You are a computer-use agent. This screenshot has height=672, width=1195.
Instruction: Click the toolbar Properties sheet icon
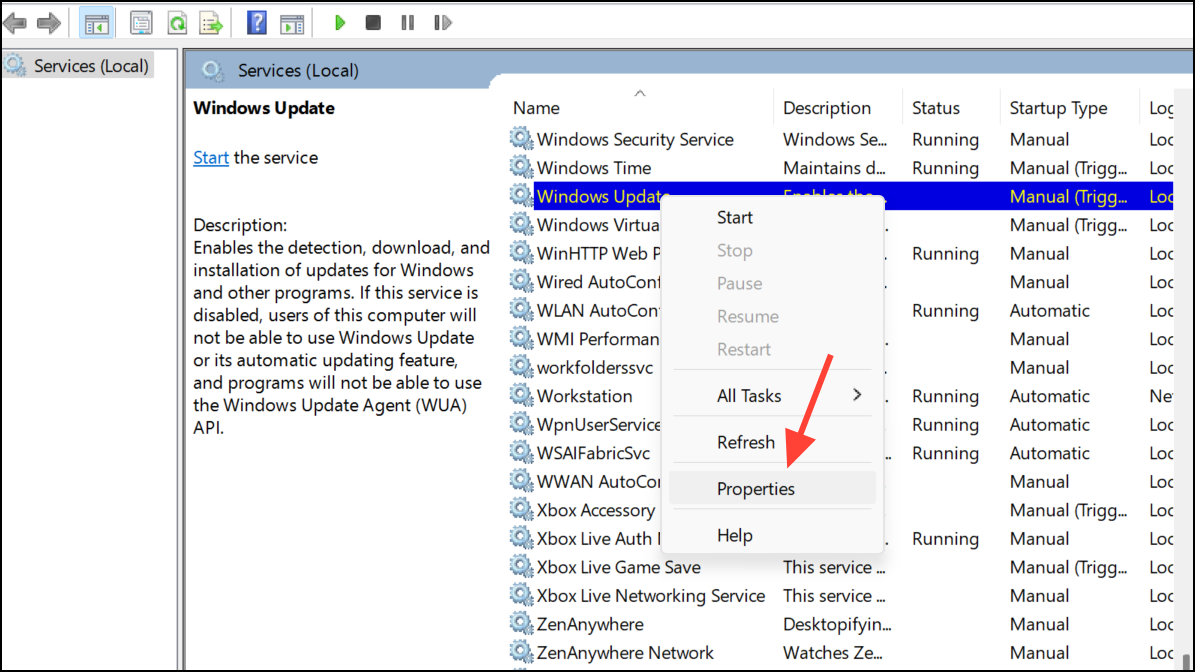coord(142,22)
